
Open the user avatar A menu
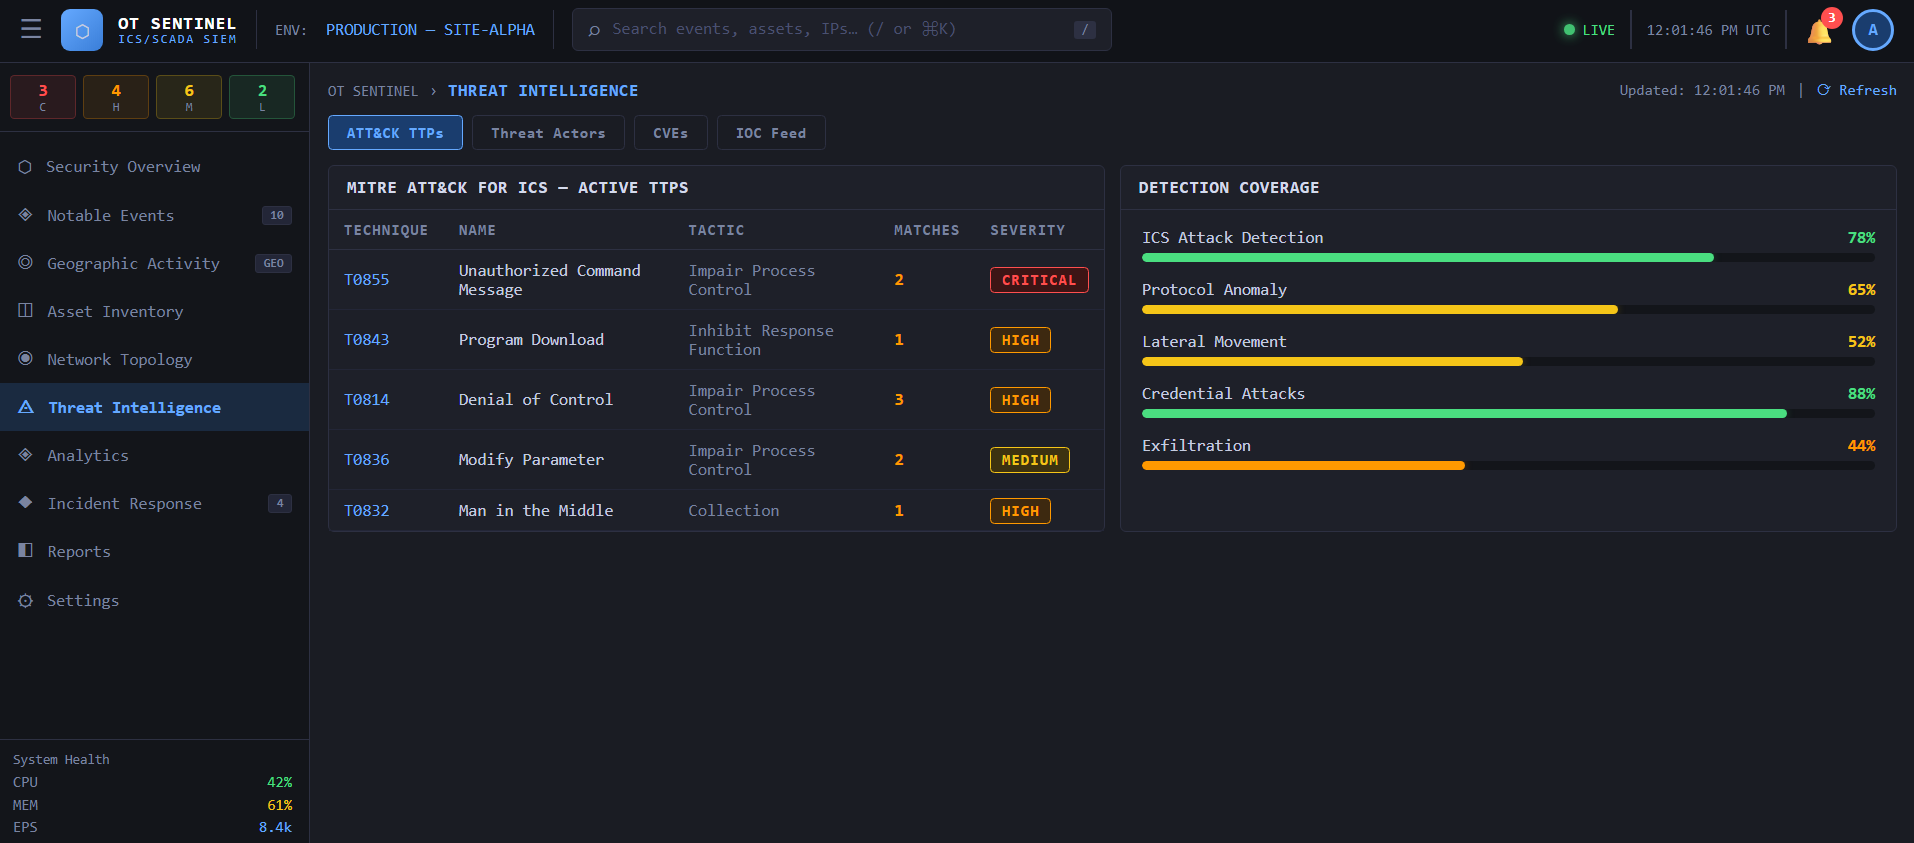click(1872, 30)
